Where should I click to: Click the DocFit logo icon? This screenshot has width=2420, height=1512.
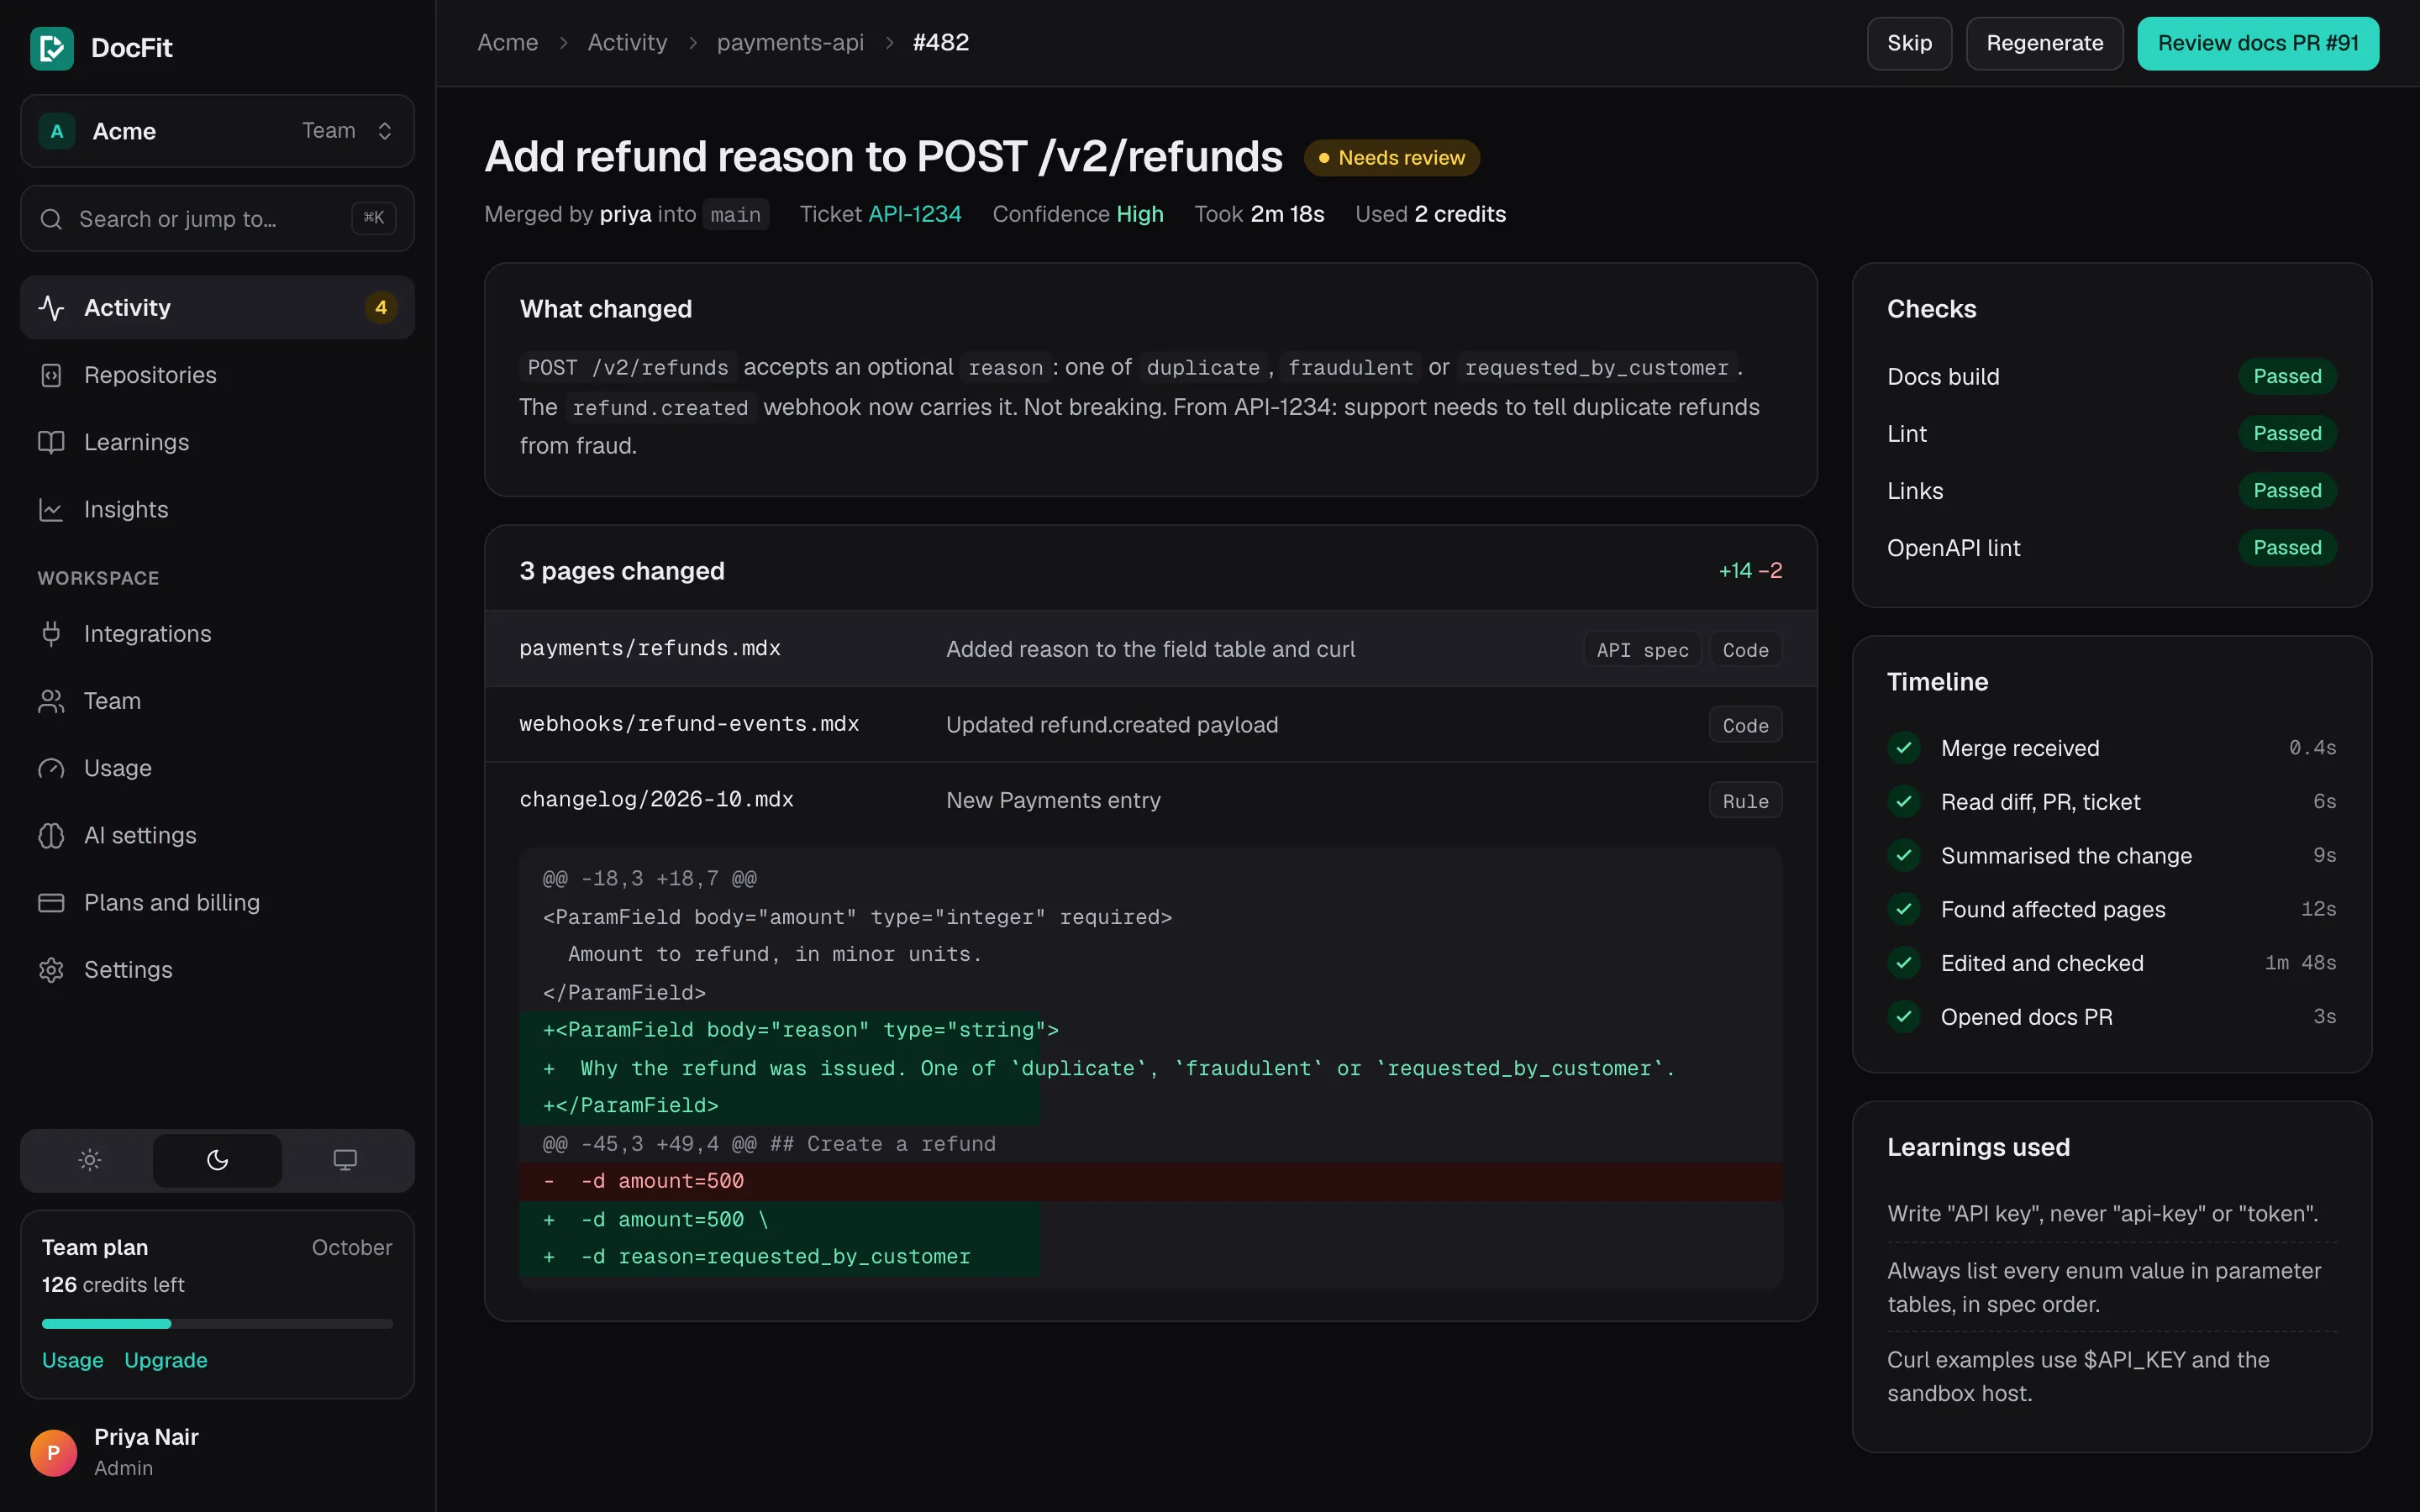52,47
